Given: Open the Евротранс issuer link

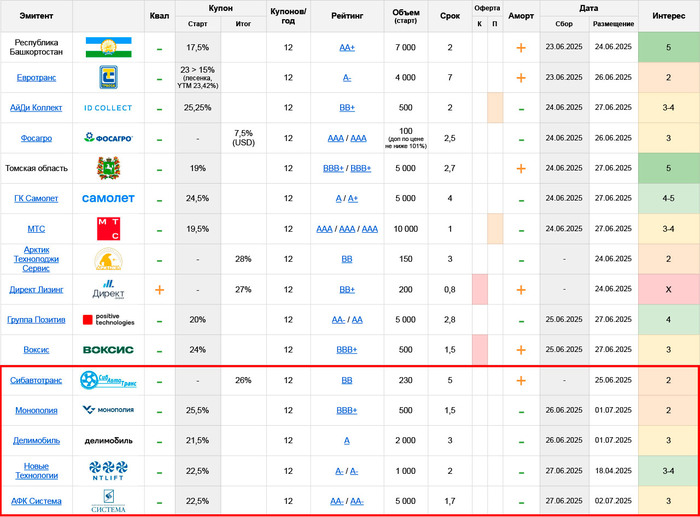Looking at the screenshot, I should tap(36, 78).
